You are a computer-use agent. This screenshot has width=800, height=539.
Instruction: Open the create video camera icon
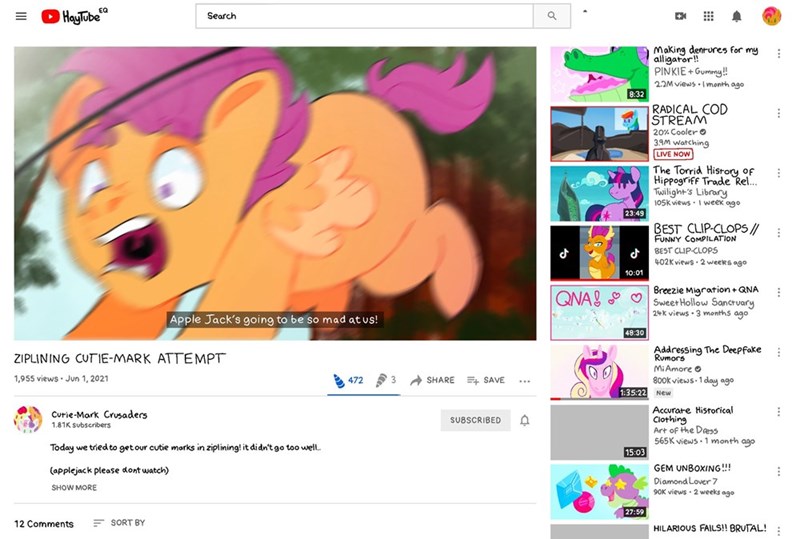(681, 16)
